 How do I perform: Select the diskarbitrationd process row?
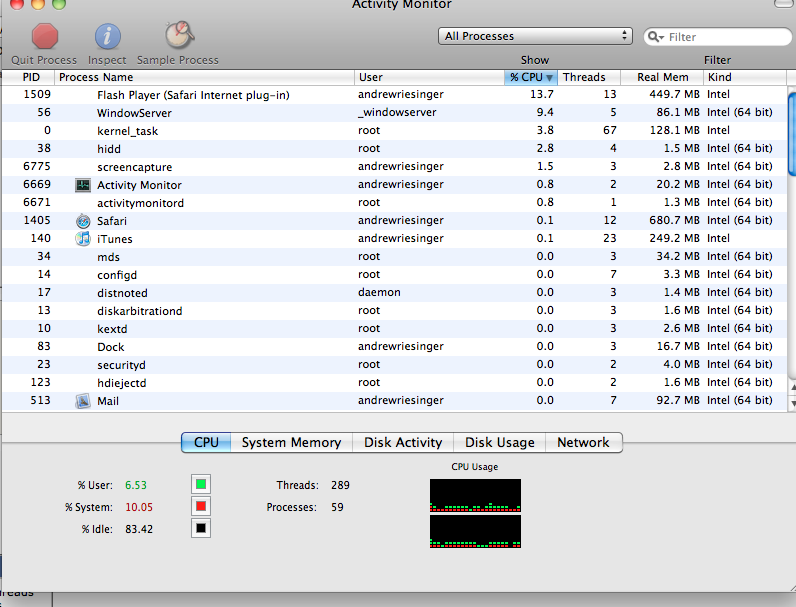click(x=395, y=311)
